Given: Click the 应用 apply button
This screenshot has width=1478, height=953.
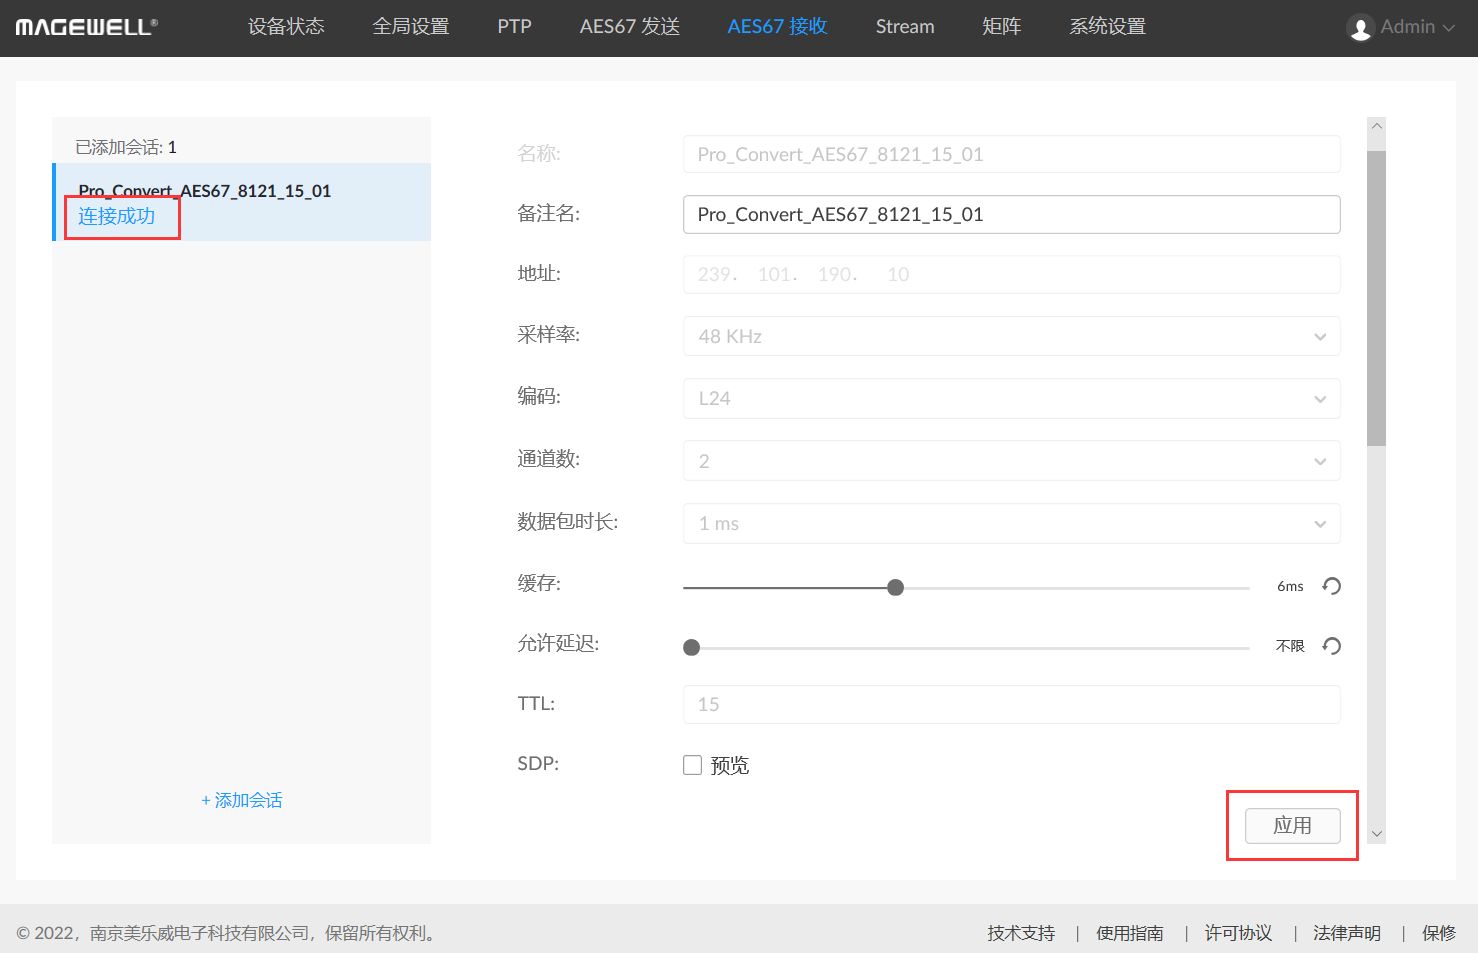Looking at the screenshot, I should pos(1292,826).
